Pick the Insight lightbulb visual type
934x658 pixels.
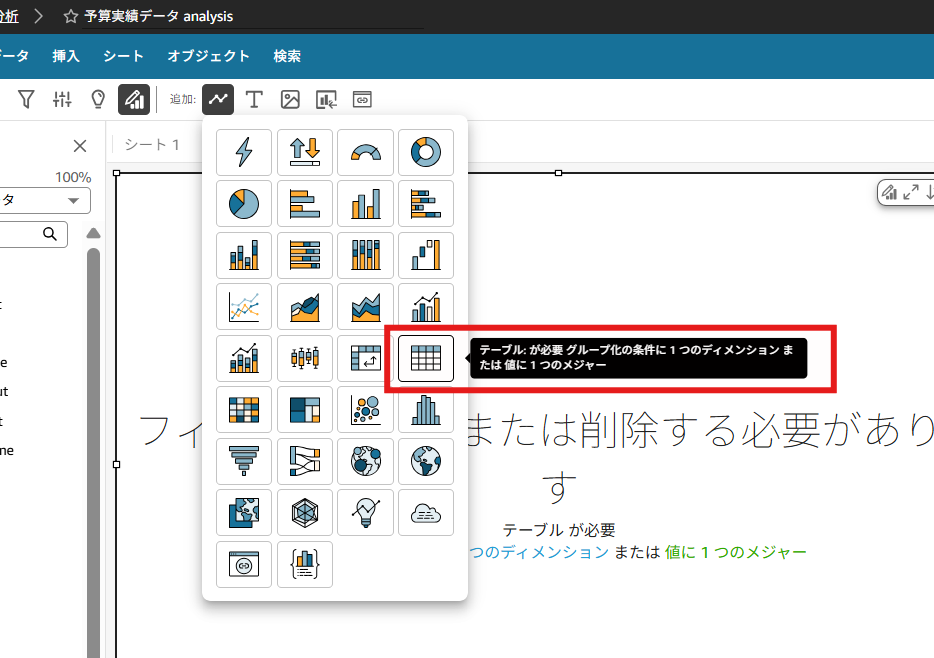365,513
